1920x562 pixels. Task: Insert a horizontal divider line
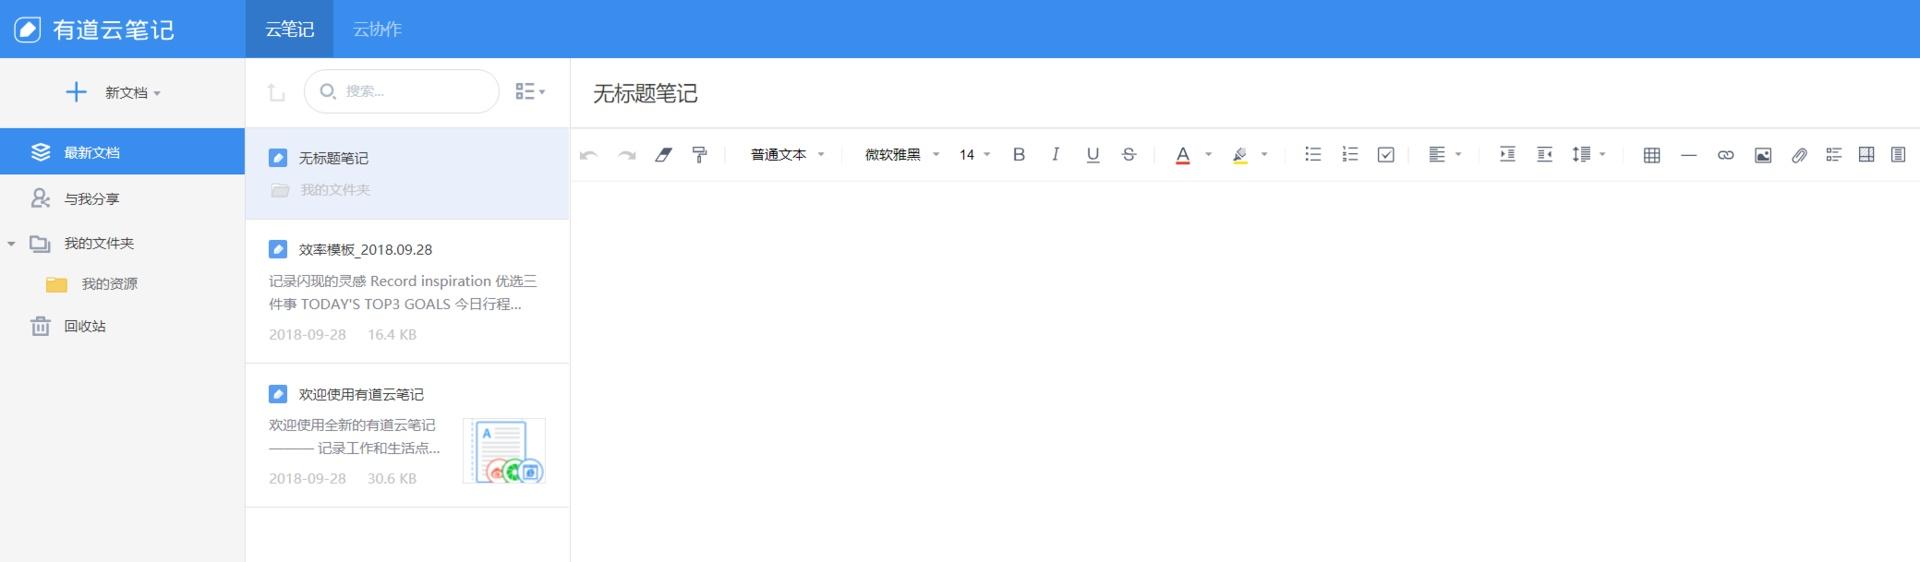click(1689, 155)
